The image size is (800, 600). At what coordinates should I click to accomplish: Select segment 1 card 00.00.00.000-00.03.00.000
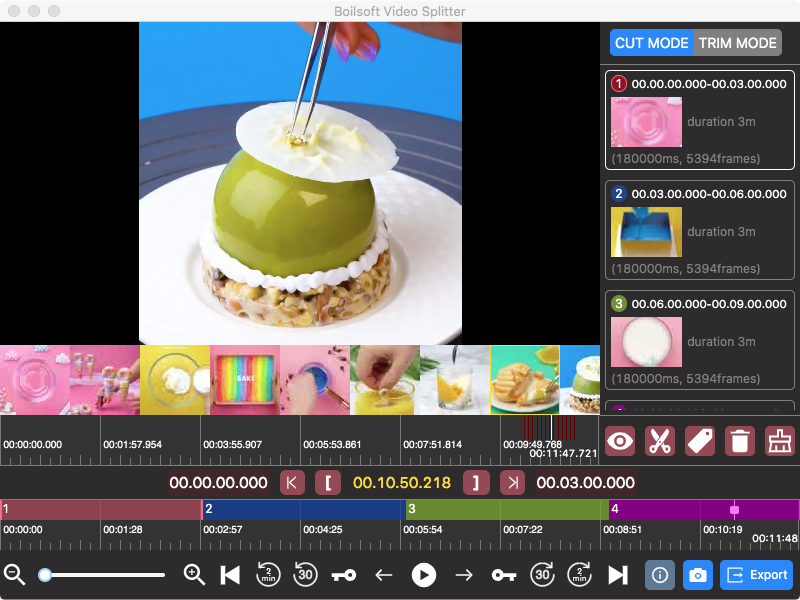pos(699,120)
